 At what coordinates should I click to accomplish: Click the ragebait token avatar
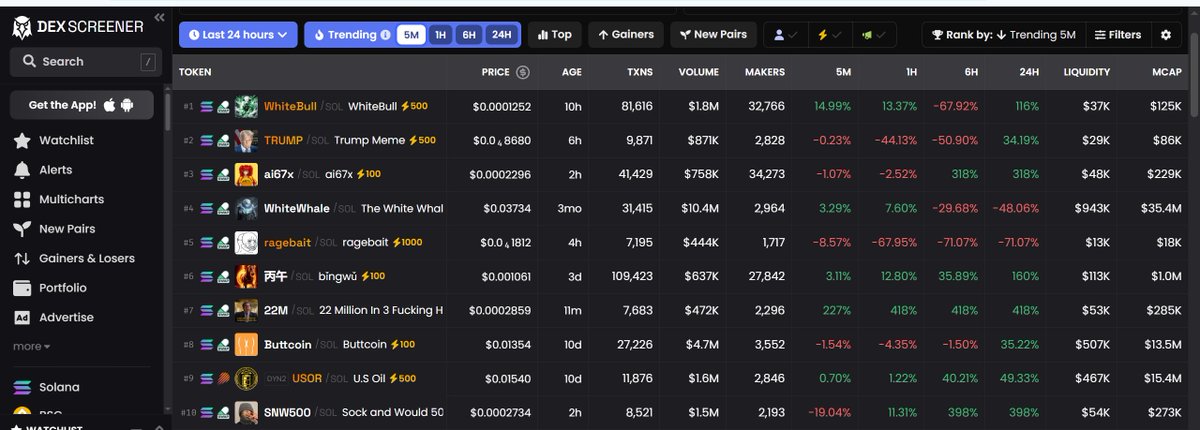point(246,243)
